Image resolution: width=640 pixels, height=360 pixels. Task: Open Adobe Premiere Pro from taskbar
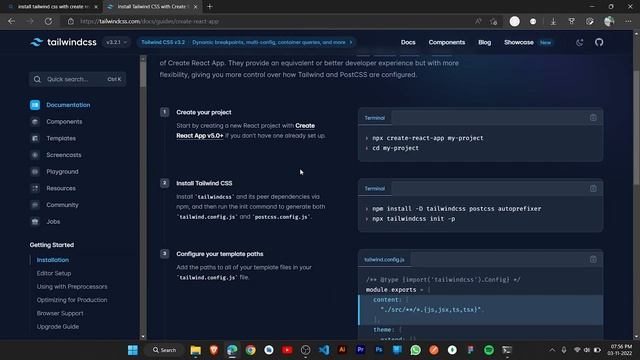pos(360,350)
